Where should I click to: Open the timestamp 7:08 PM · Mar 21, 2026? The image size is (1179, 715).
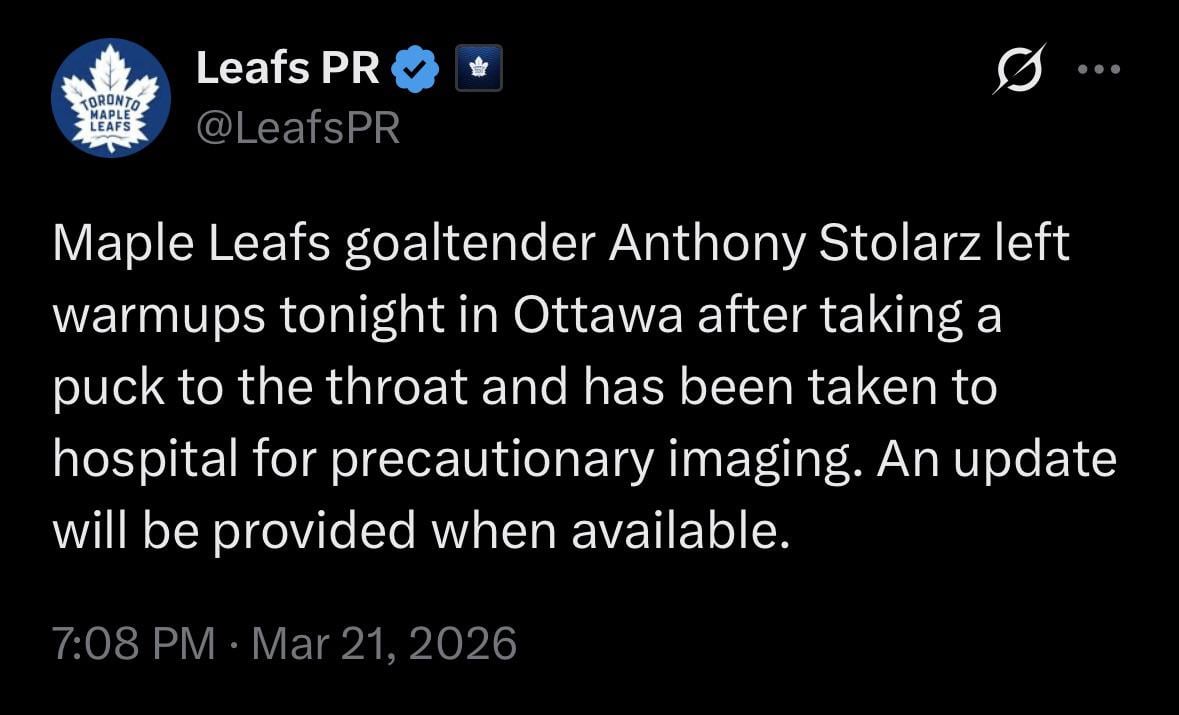[286, 644]
